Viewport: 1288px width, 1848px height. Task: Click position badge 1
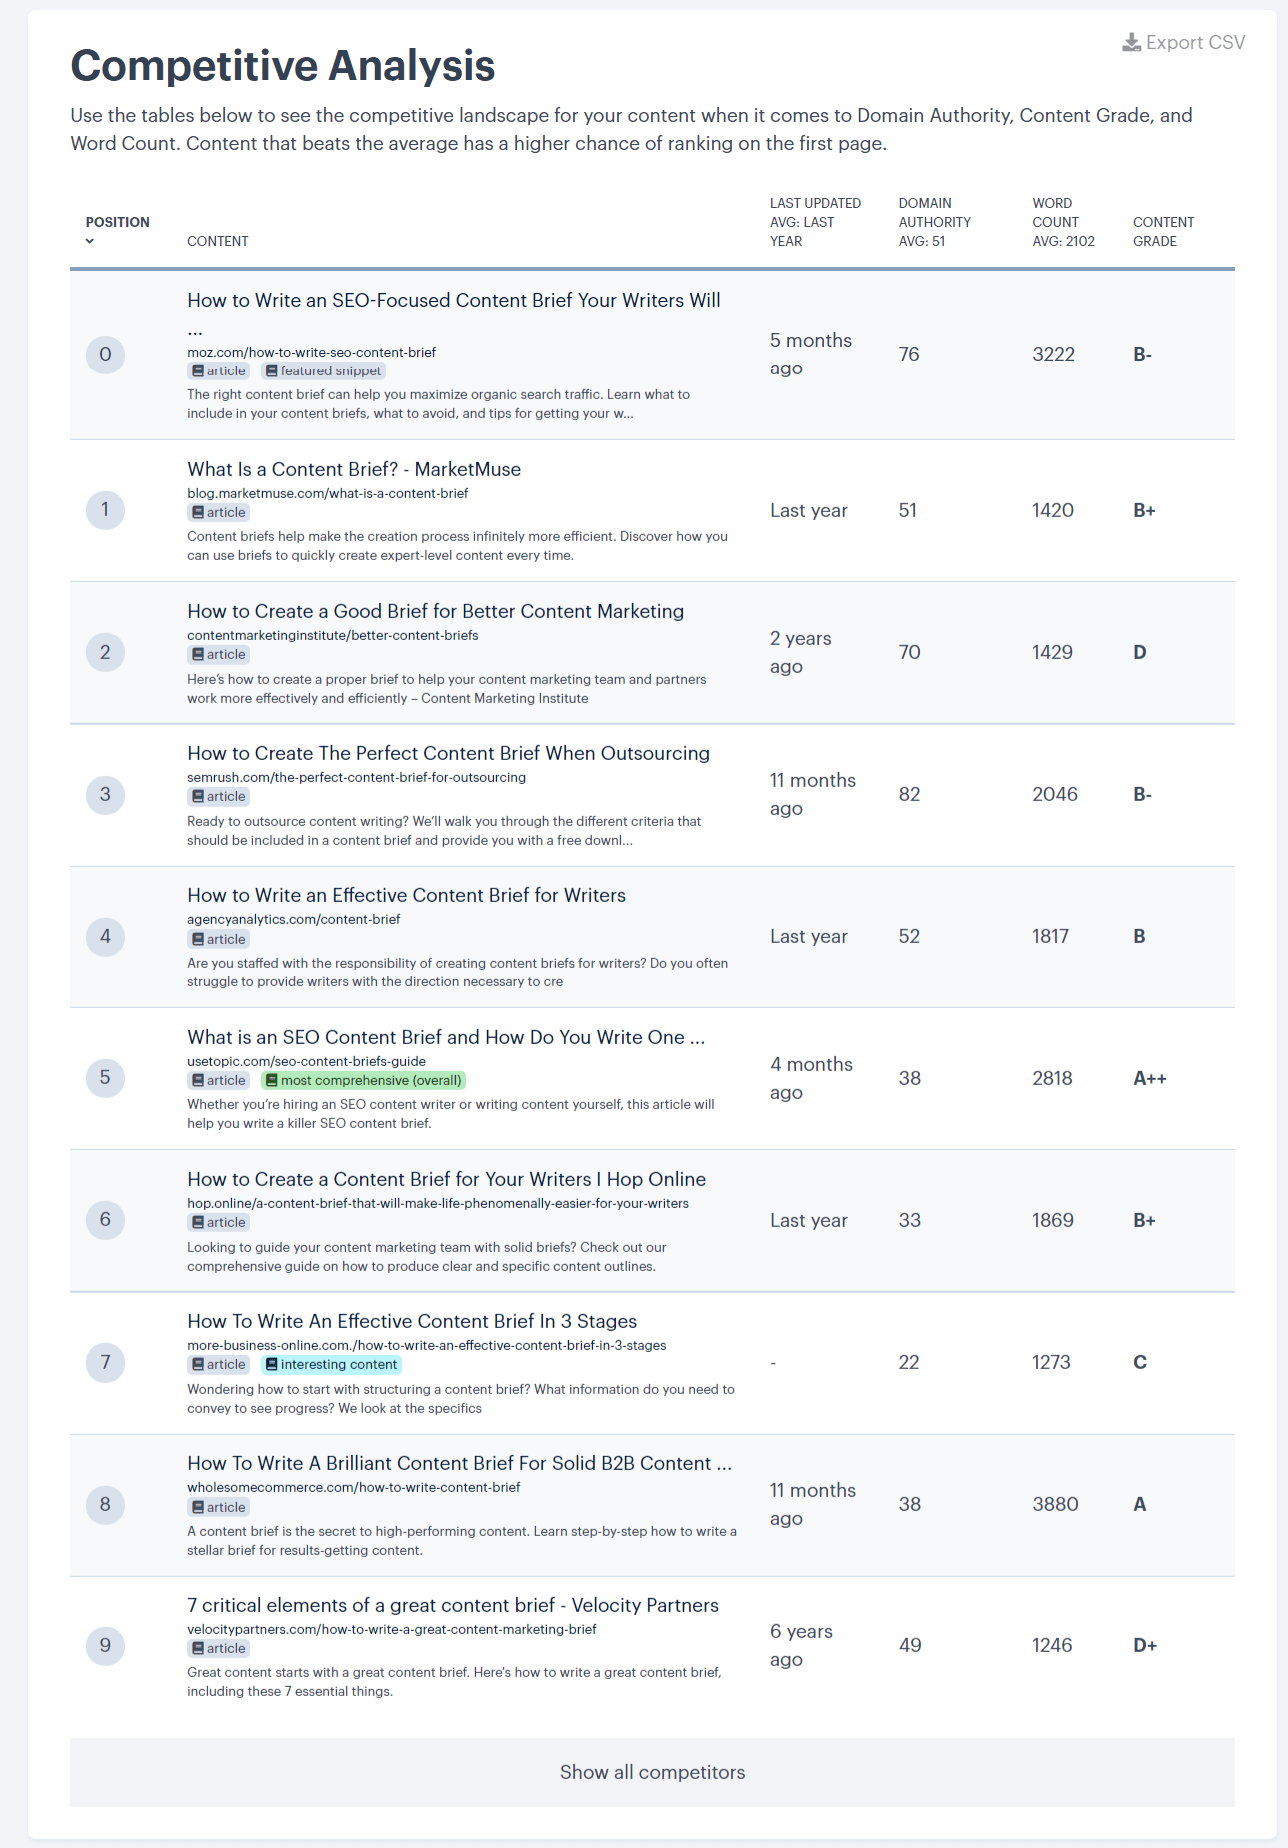point(105,510)
